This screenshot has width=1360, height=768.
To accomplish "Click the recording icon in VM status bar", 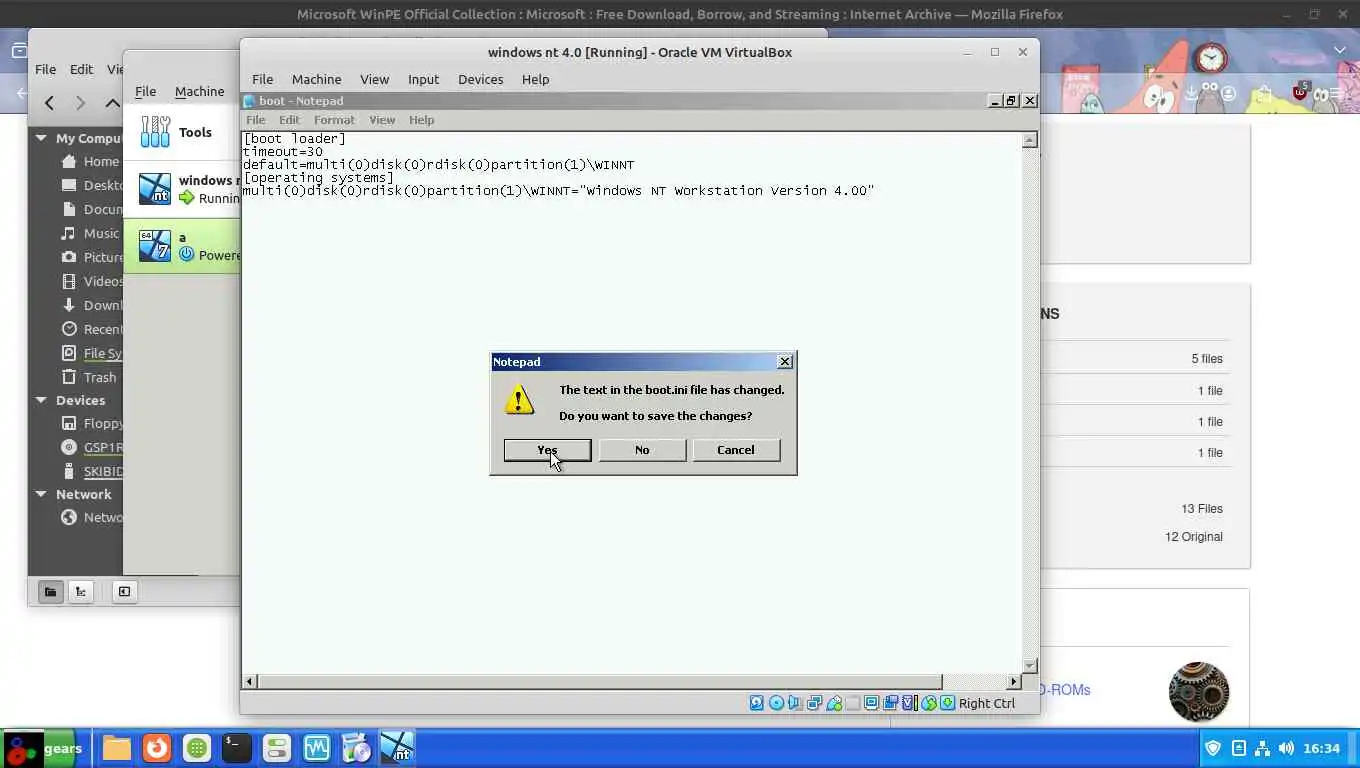I will (x=891, y=703).
